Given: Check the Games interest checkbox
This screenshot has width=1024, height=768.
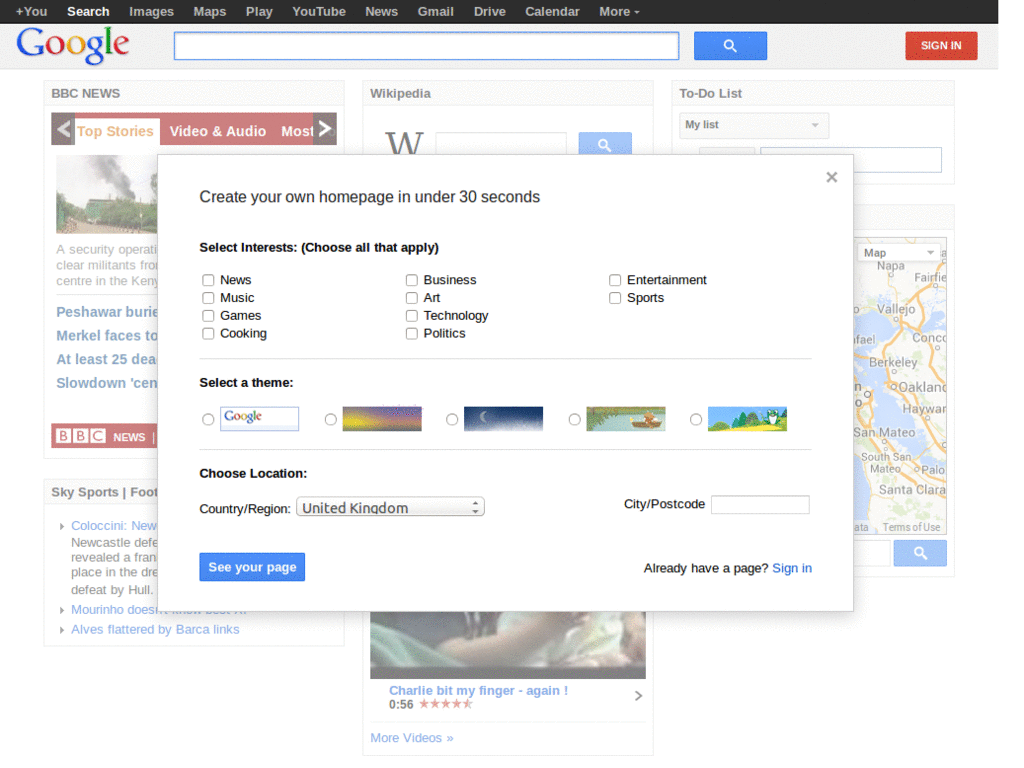Looking at the screenshot, I should pos(208,316).
